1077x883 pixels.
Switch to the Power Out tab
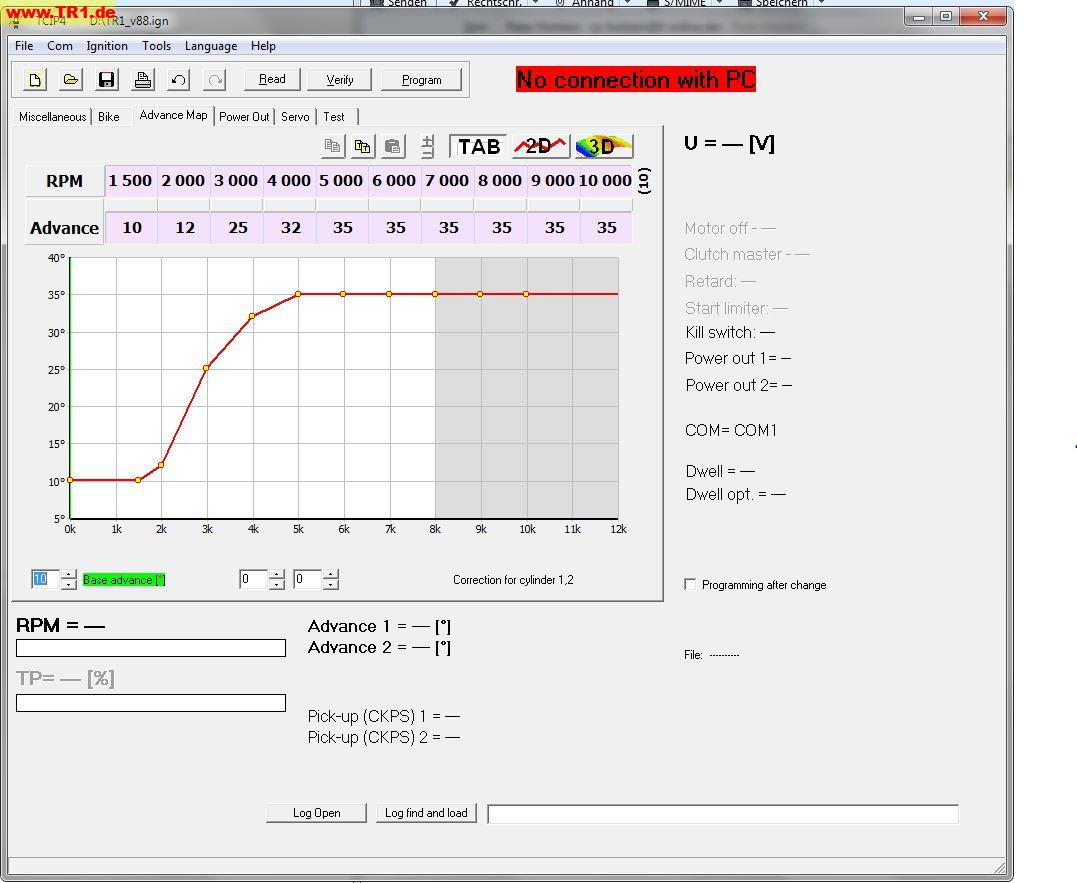[x=244, y=117]
